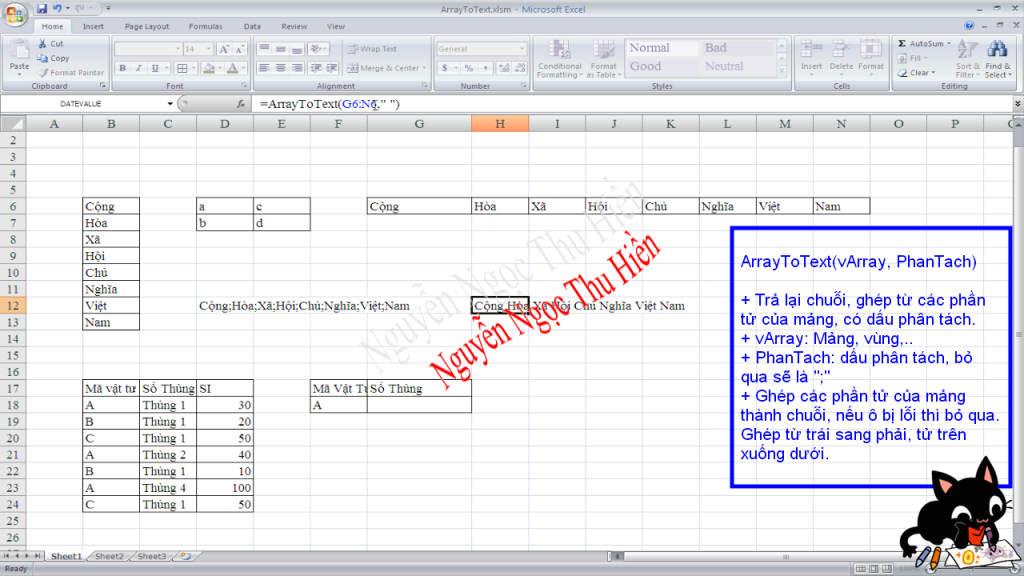This screenshot has height=576, width=1024.
Task: Apply the Good cell style
Action: click(x=646, y=66)
